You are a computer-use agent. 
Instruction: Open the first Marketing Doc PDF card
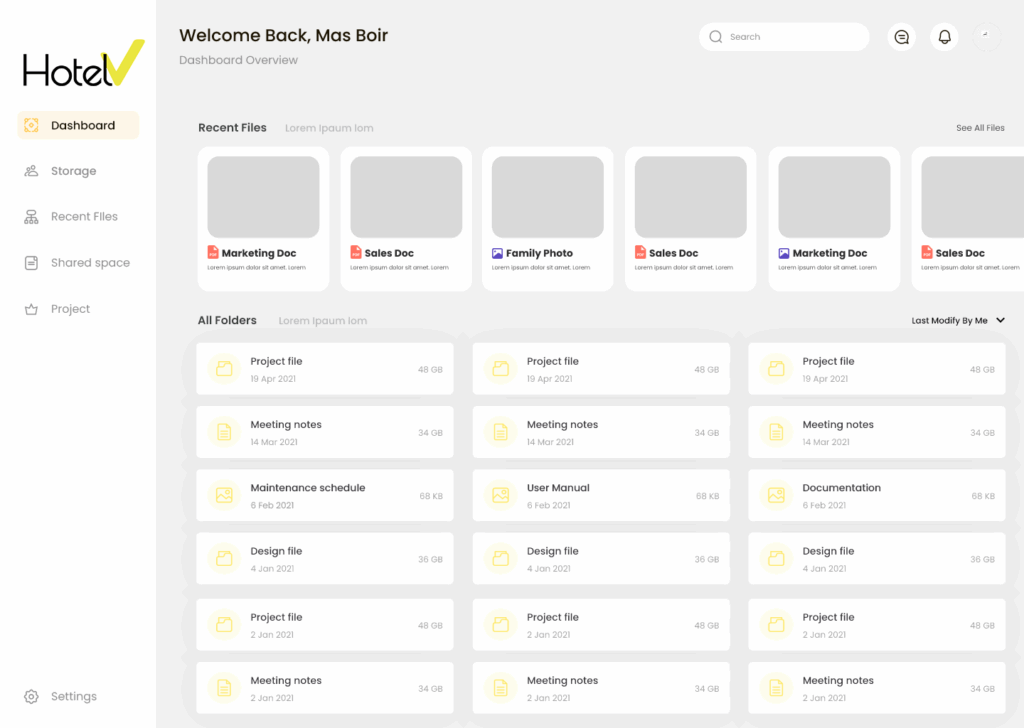[x=263, y=219]
